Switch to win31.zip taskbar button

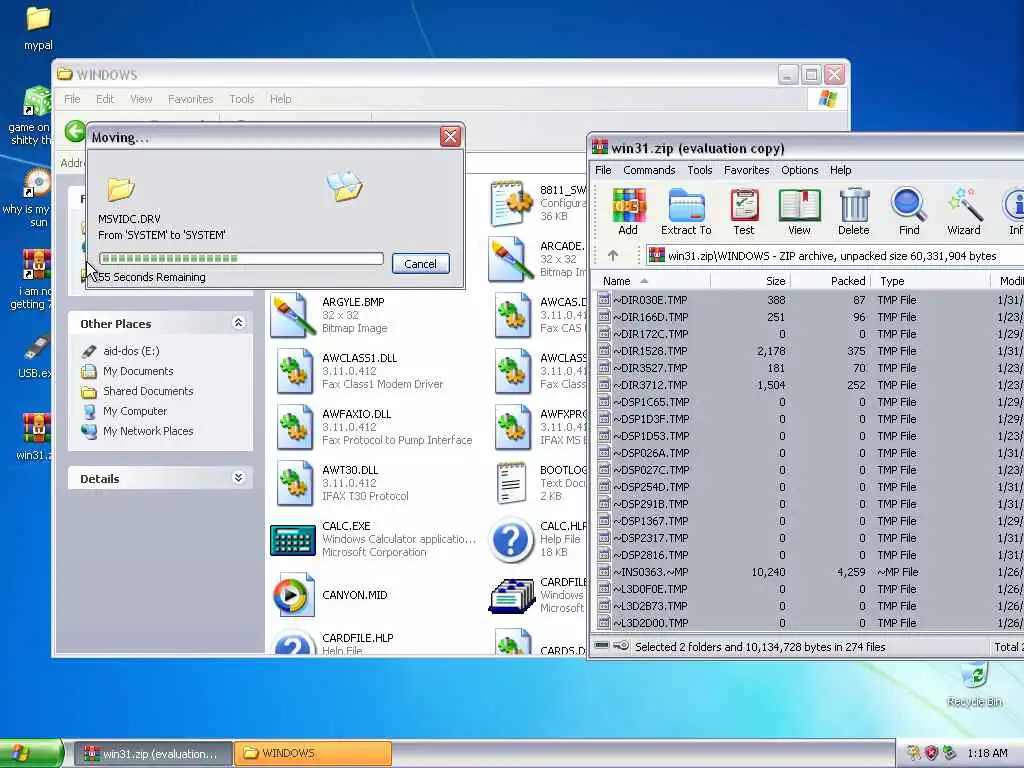152,754
